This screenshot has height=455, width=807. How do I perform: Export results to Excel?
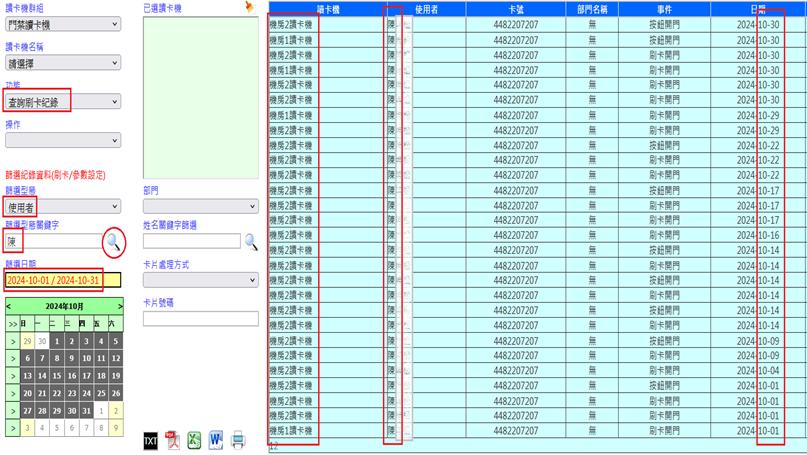(194, 440)
